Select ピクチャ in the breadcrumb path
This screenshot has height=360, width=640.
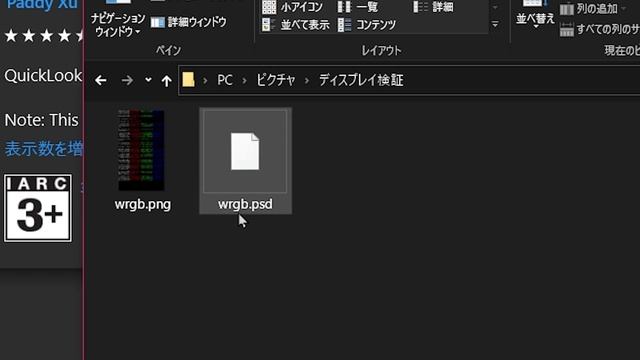276,80
